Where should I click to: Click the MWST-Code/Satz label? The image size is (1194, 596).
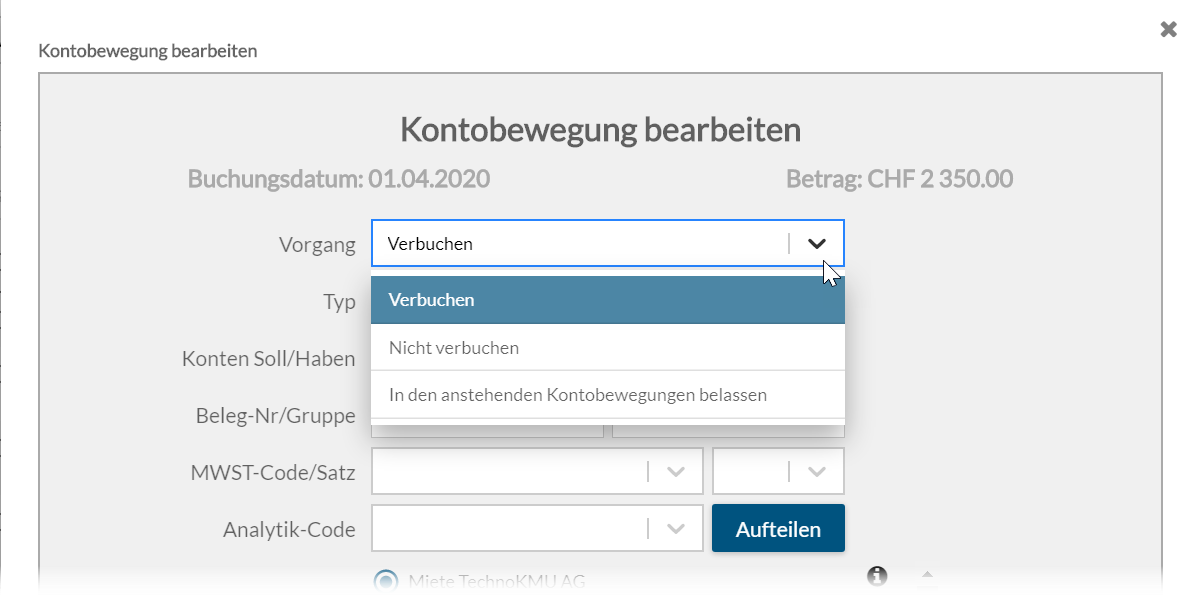point(273,473)
